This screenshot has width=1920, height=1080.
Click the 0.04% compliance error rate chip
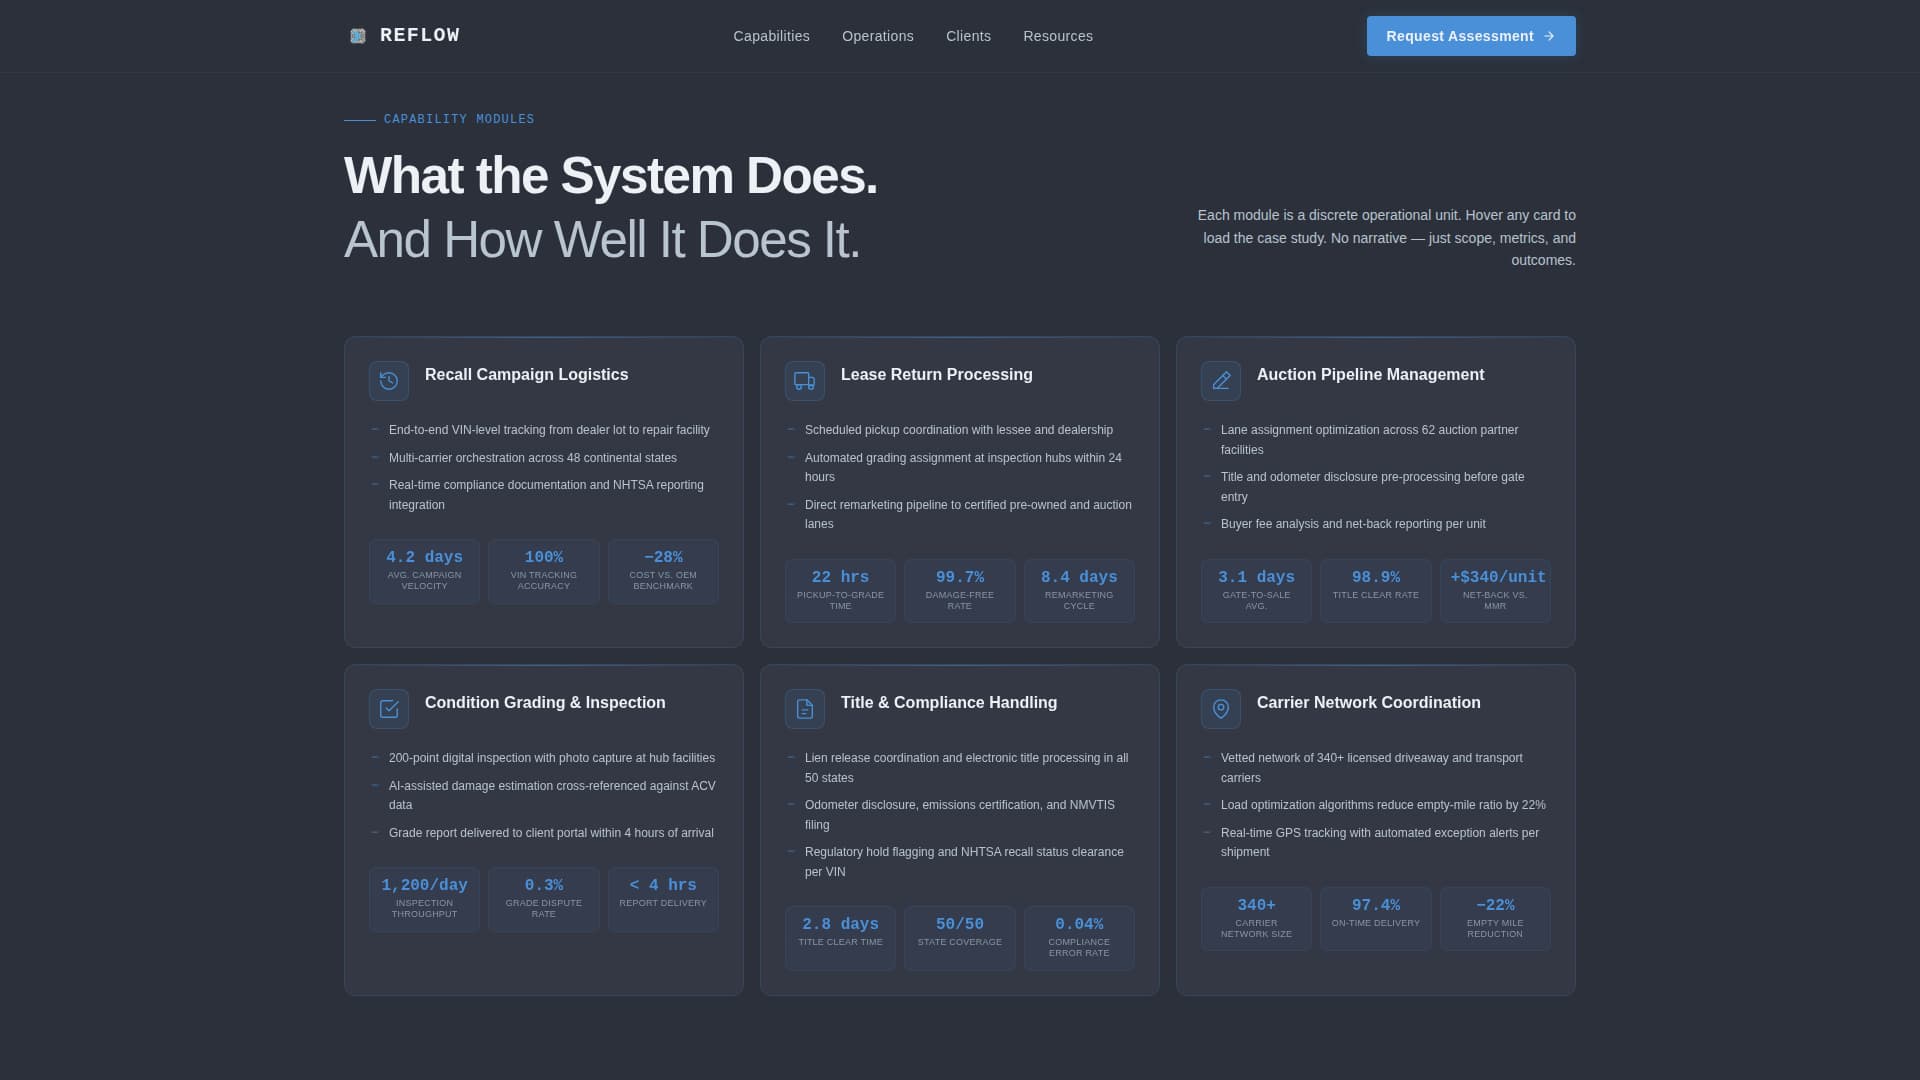[1078, 938]
